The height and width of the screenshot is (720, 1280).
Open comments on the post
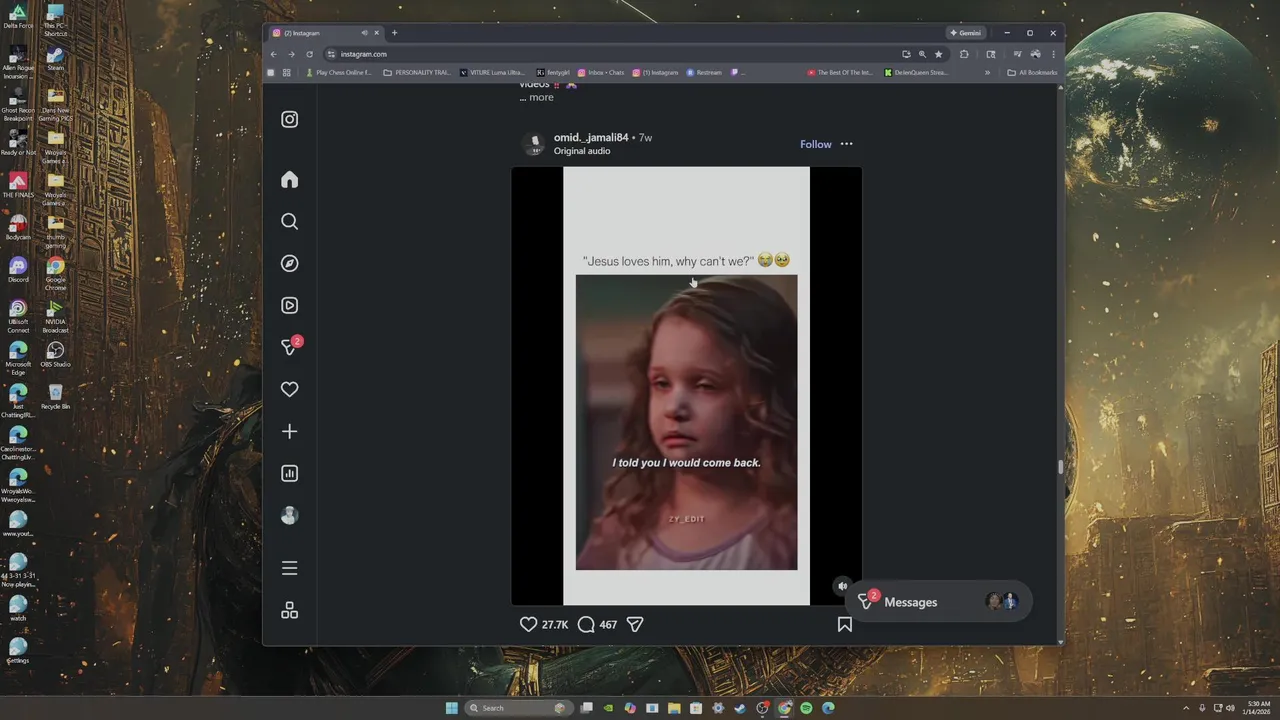[x=586, y=624]
